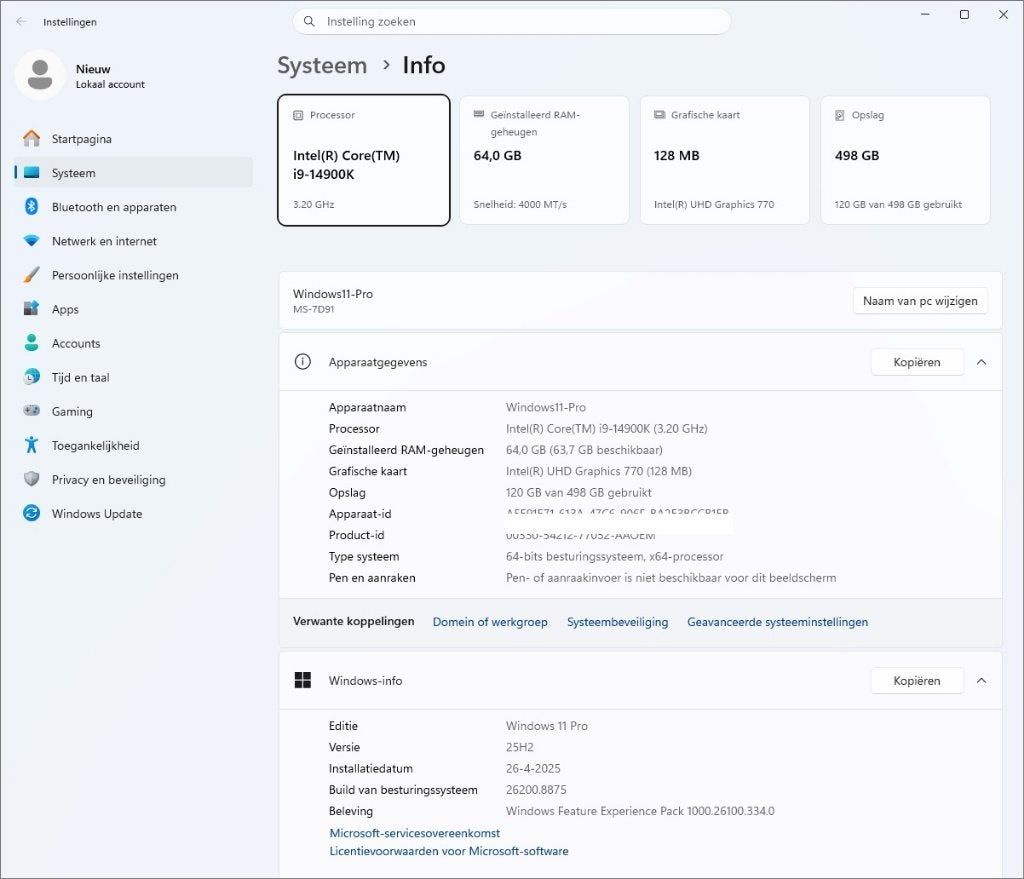Click Windows11-Pro value beside Apparaatnaam

pos(545,407)
